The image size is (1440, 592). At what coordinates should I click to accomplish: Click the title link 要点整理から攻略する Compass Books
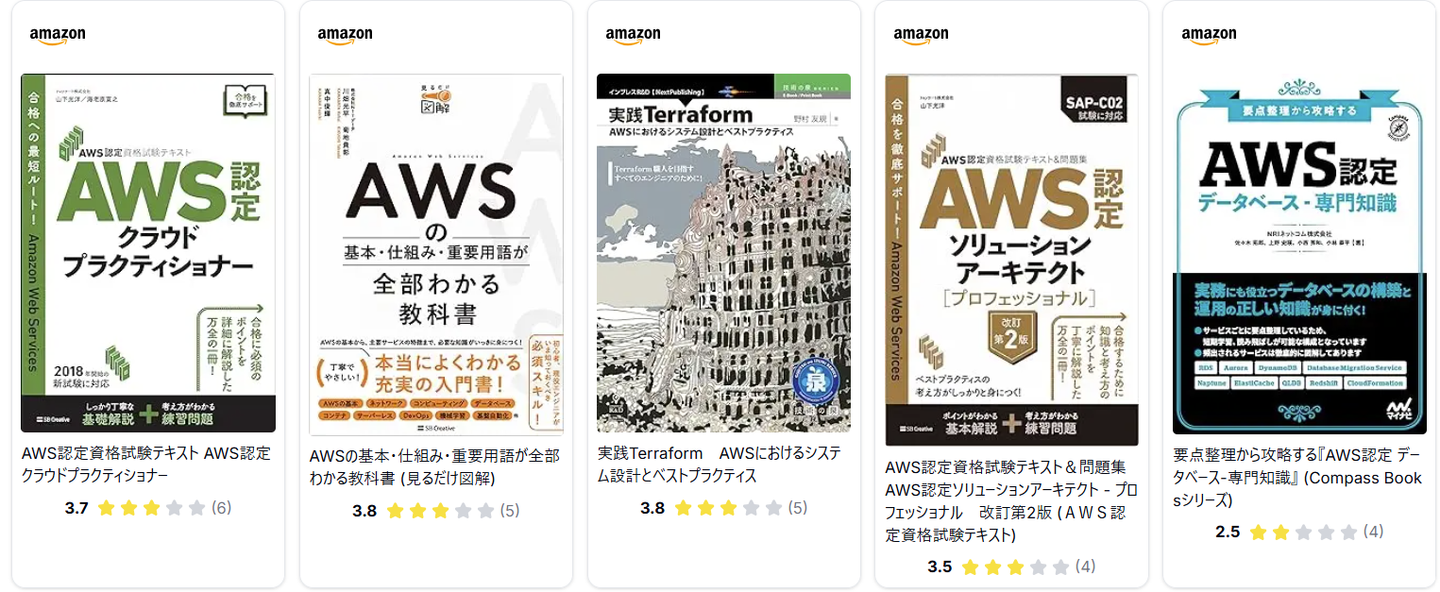tap(1298, 489)
